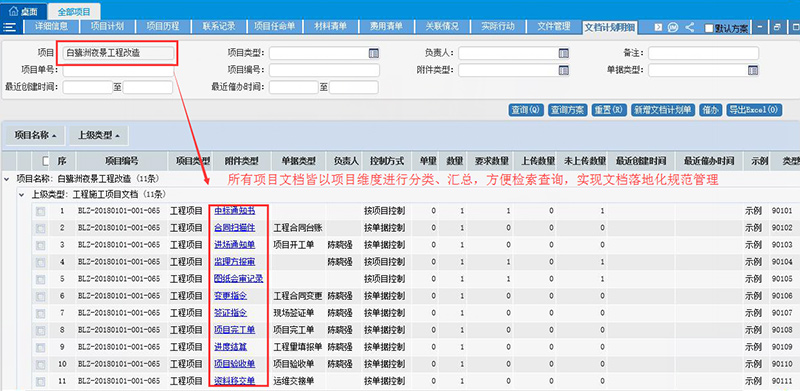
Task: Open the 签证指令 link
Action: tap(231, 312)
